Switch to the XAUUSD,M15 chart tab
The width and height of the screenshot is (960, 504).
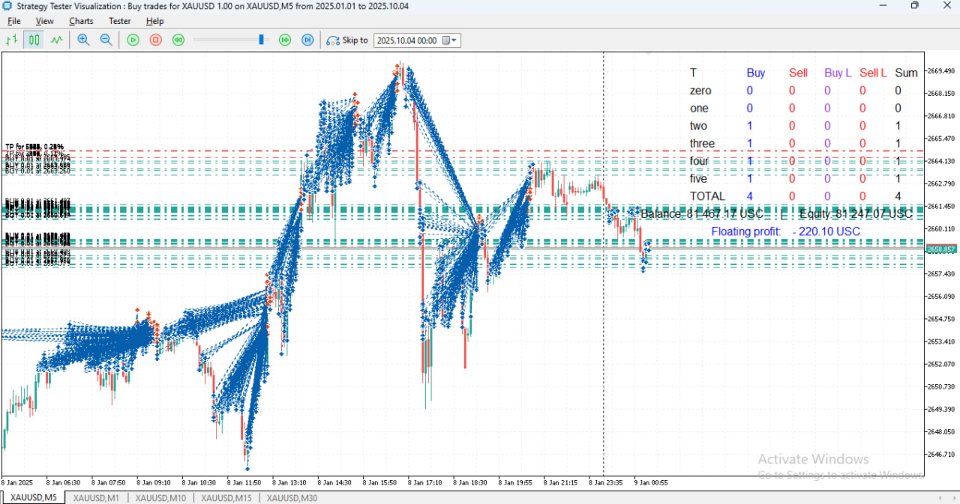[x=226, y=497]
